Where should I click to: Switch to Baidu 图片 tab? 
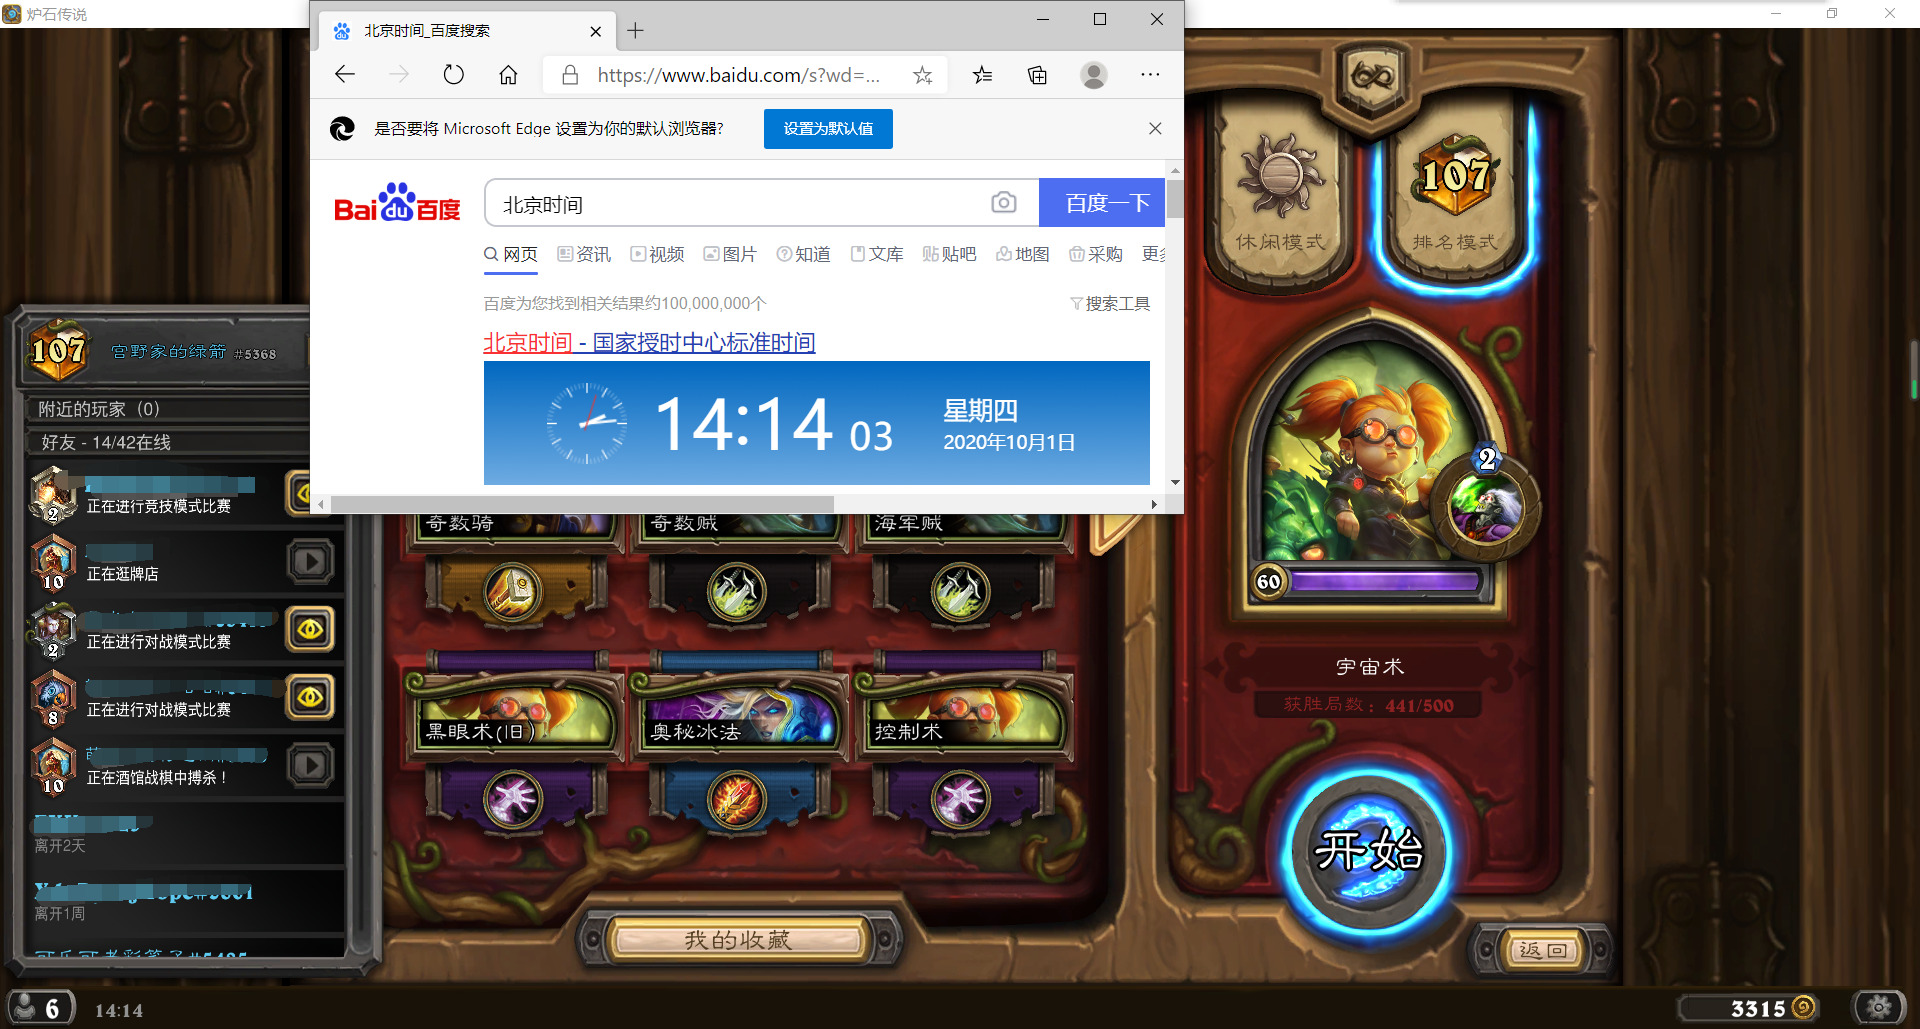pos(730,254)
